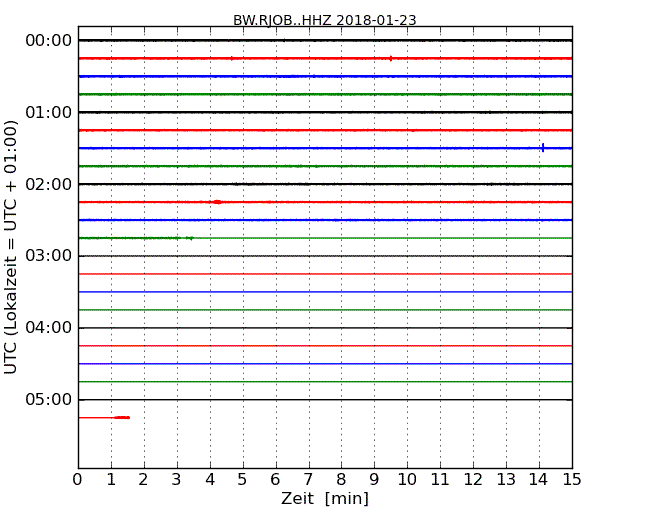Click the UTC Lokalzeit vertical axis label

coord(11,247)
